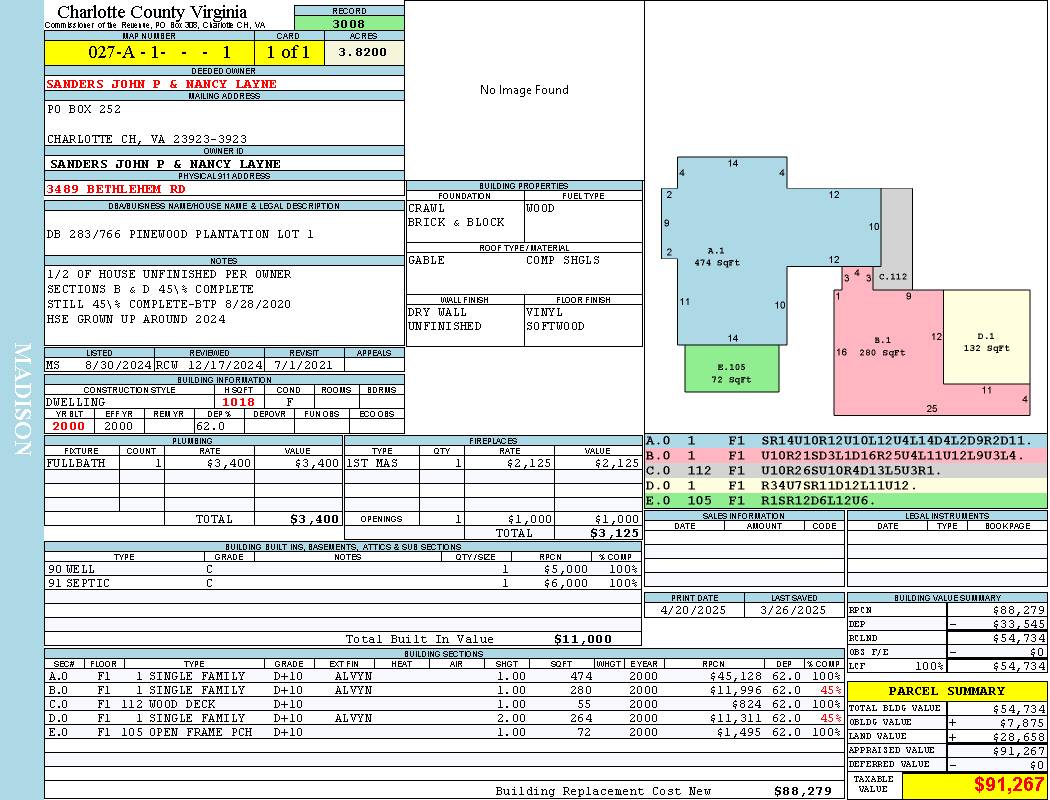Click GABLE roof type value
The image size is (1050, 800).
426,260
